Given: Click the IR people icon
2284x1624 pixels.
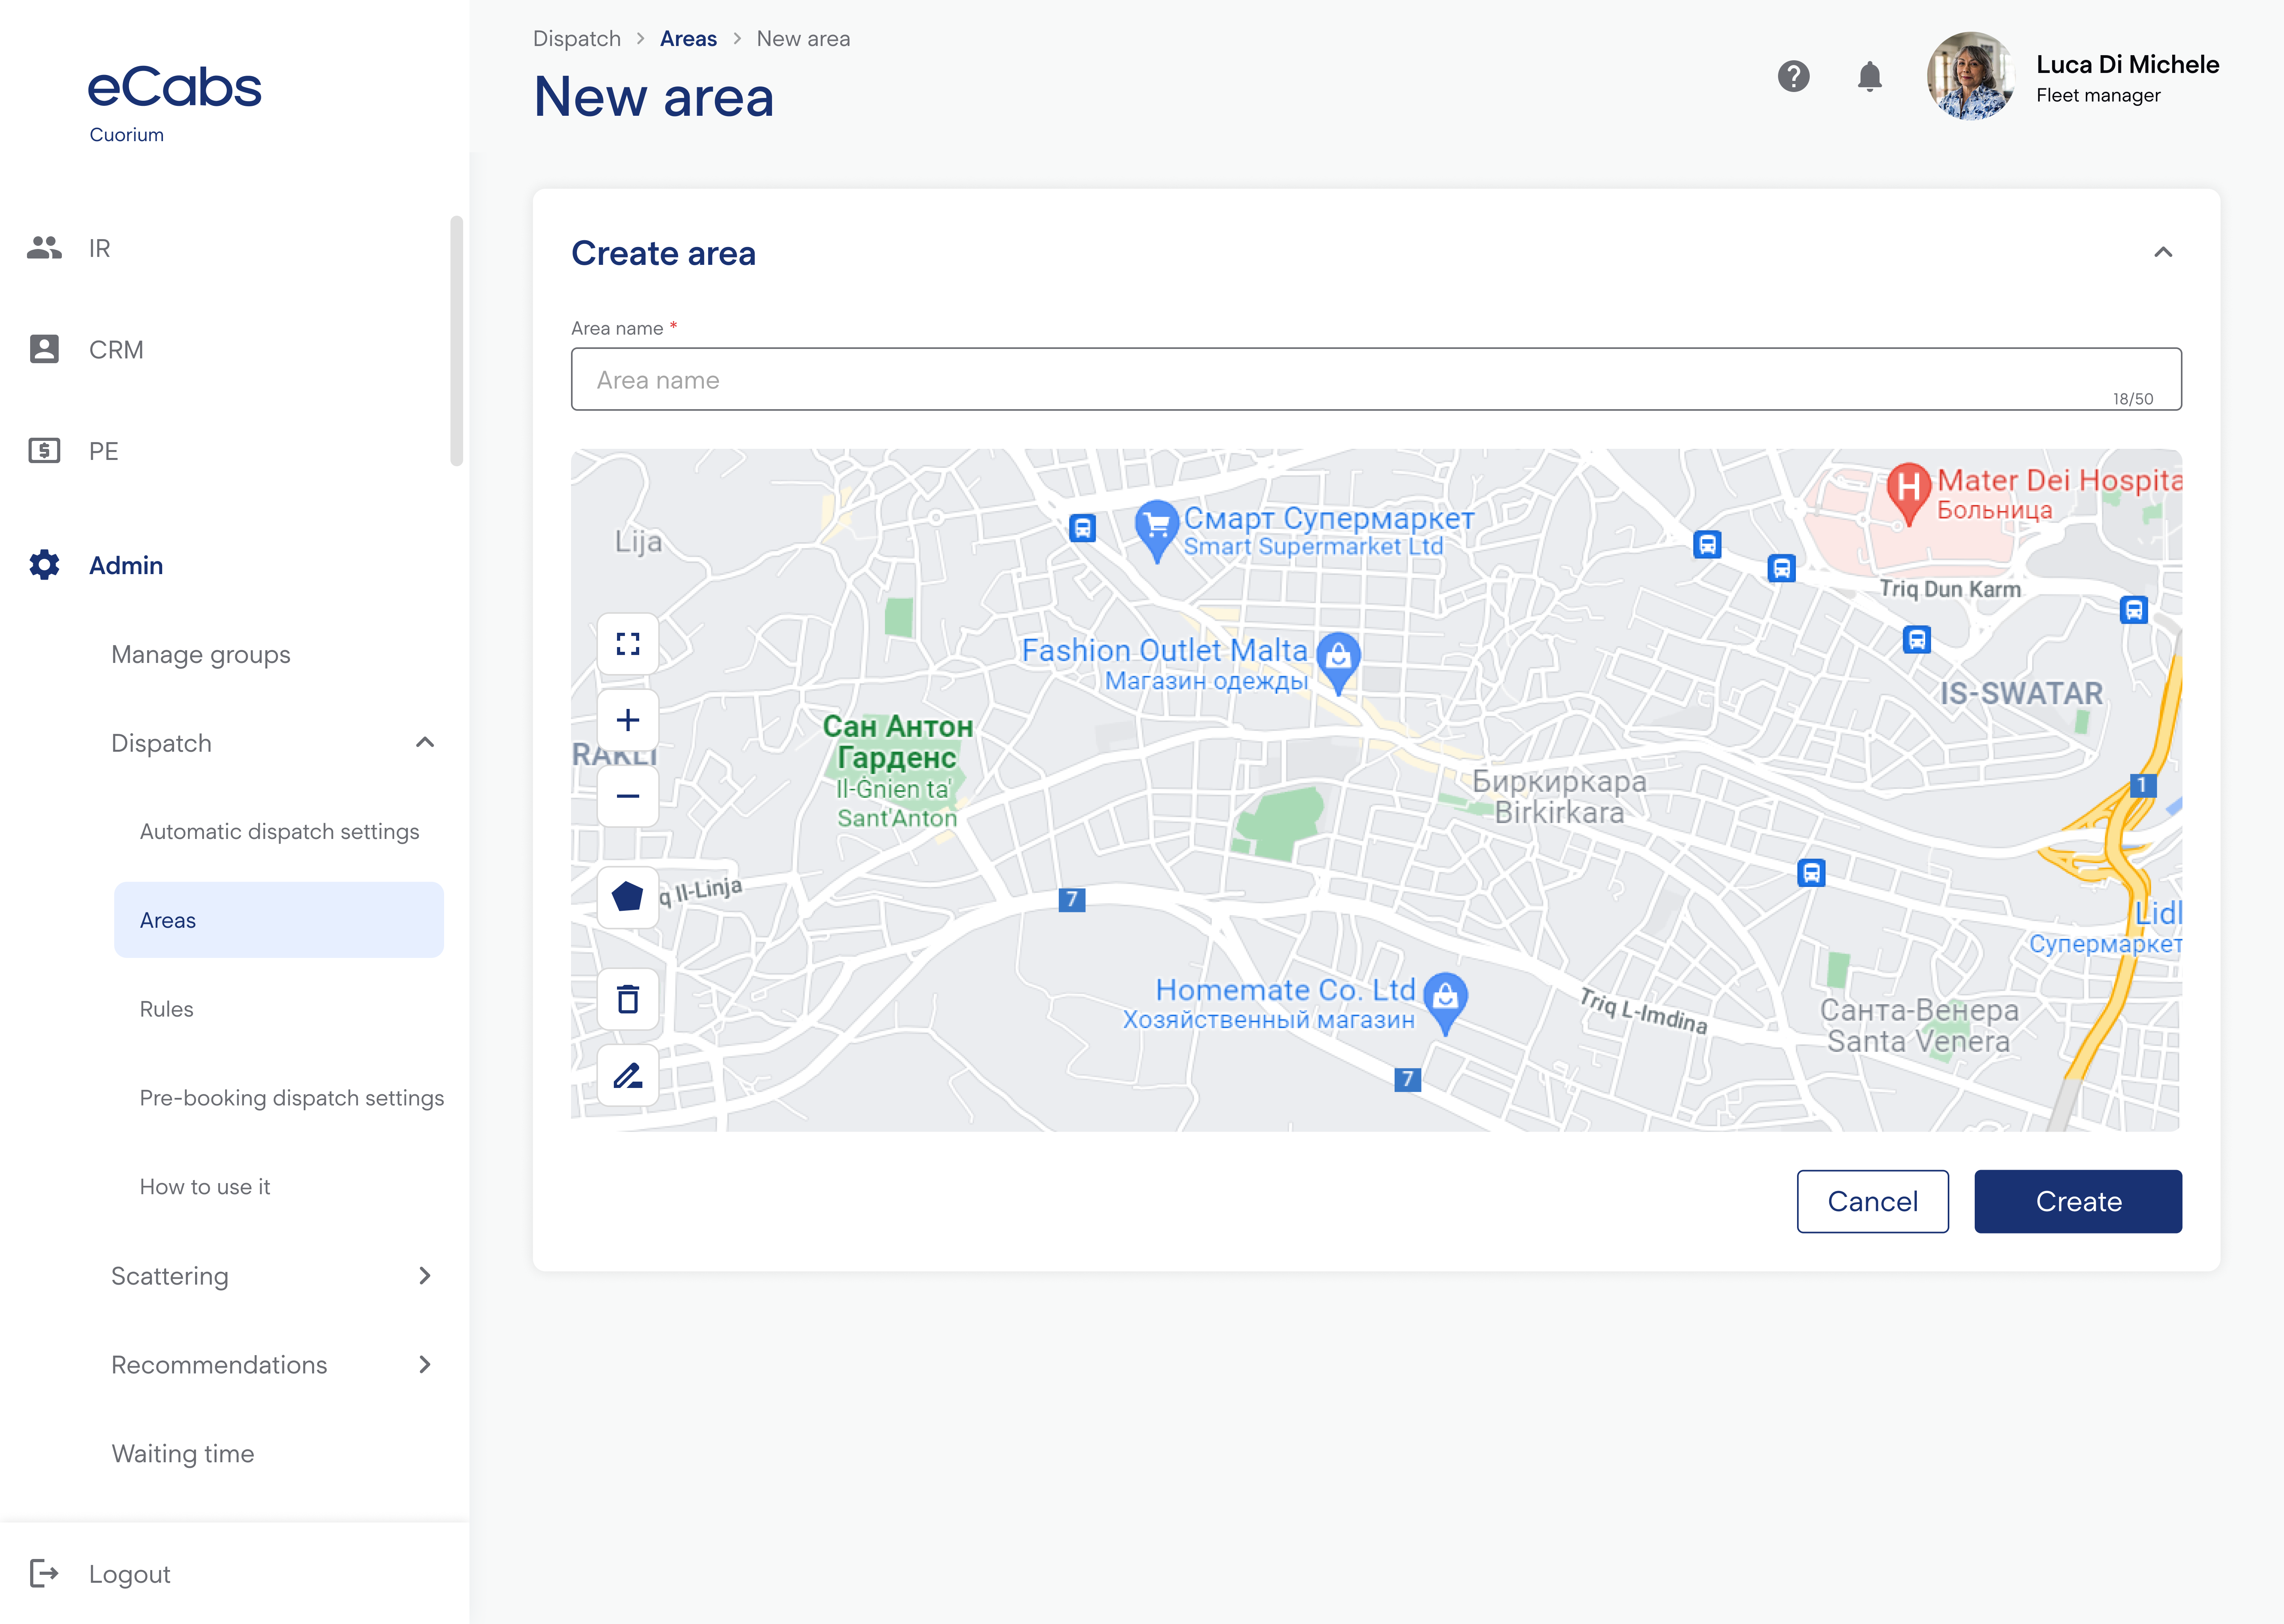Looking at the screenshot, I should tap(44, 247).
